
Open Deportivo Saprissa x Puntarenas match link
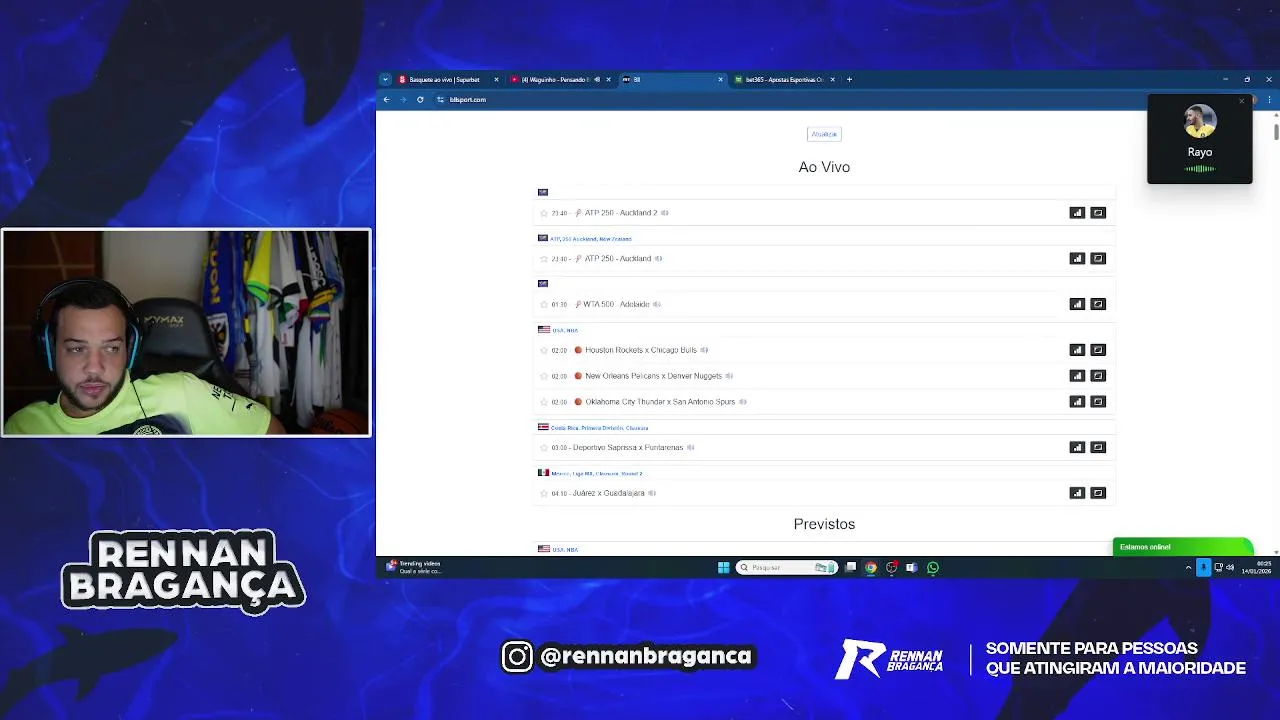click(628, 447)
